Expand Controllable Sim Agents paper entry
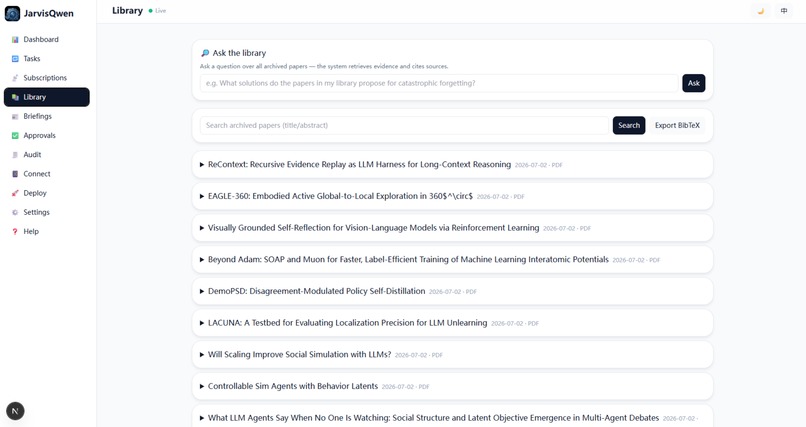The image size is (806, 427). pos(452,386)
